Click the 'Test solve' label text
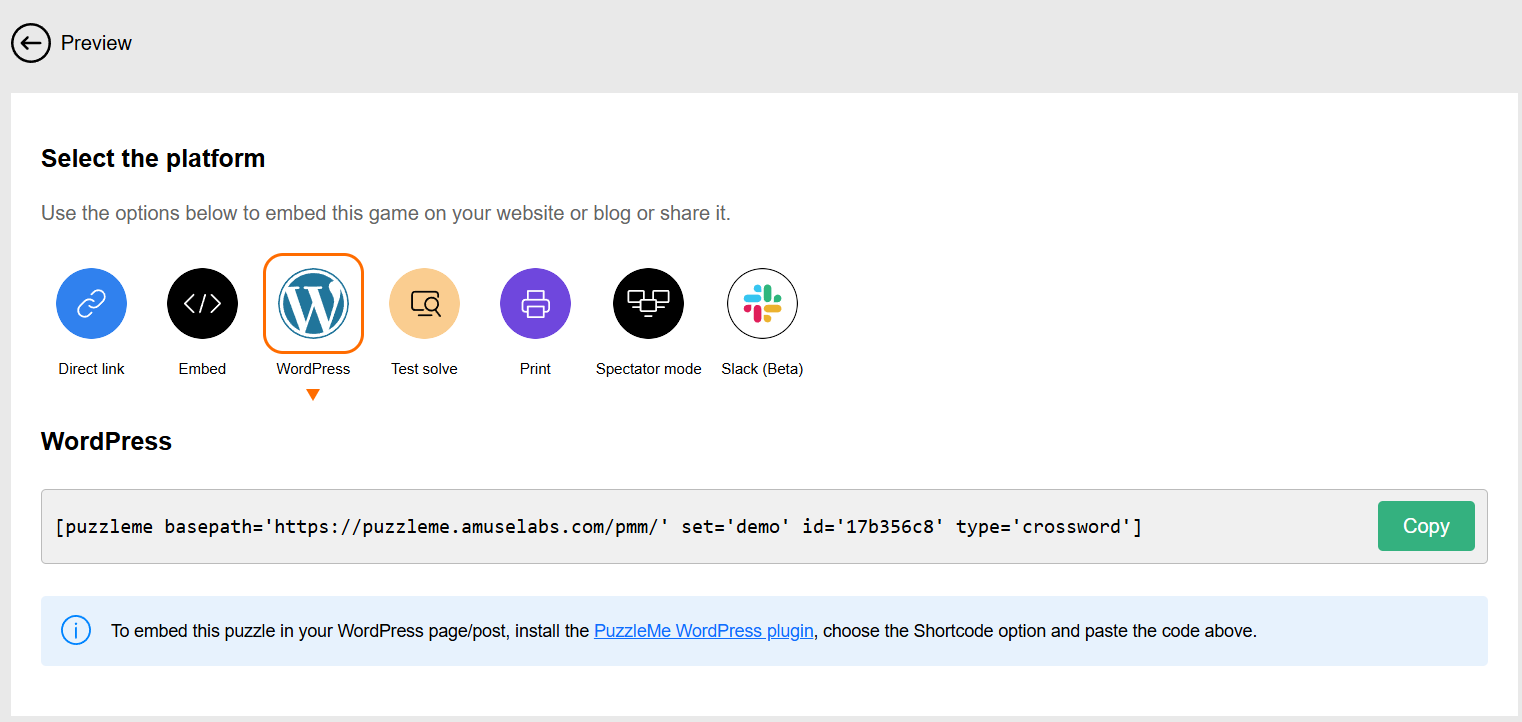The height and width of the screenshot is (722, 1522). 424,369
